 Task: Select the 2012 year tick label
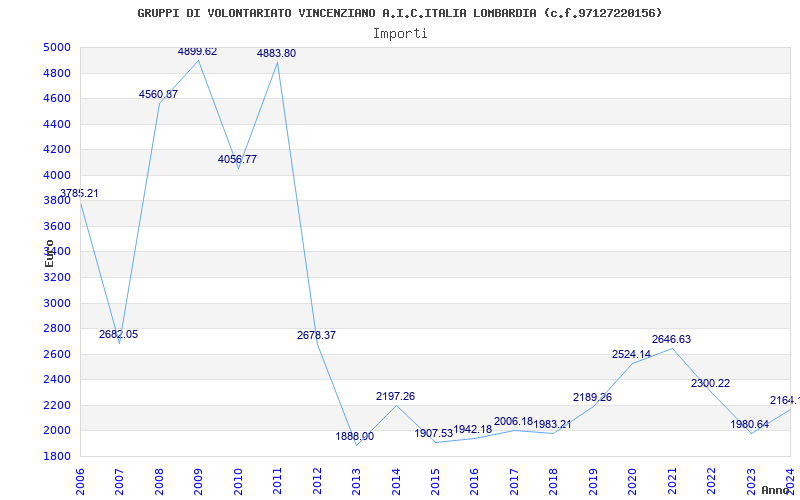click(317, 481)
